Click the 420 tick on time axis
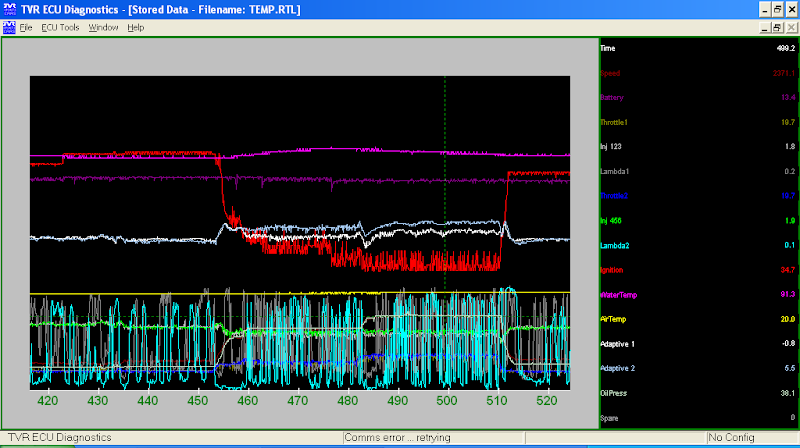Image resolution: width=800 pixels, height=448 pixels. pyautogui.click(x=47, y=401)
